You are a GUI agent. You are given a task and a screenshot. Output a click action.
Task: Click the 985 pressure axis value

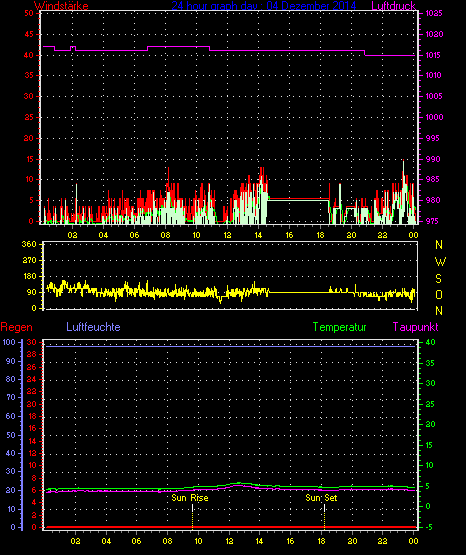[x=433, y=179]
